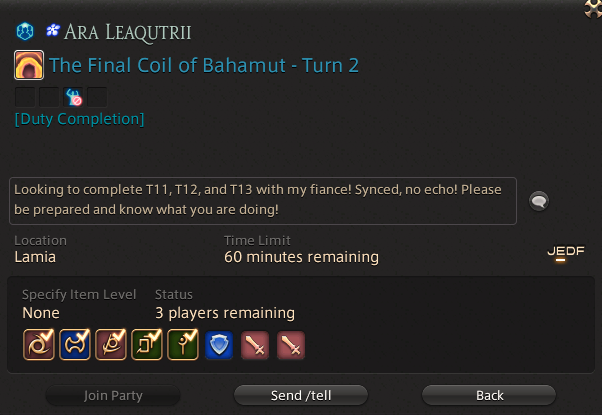Open the gear icon in top corner
The image size is (602, 415).
592,8
